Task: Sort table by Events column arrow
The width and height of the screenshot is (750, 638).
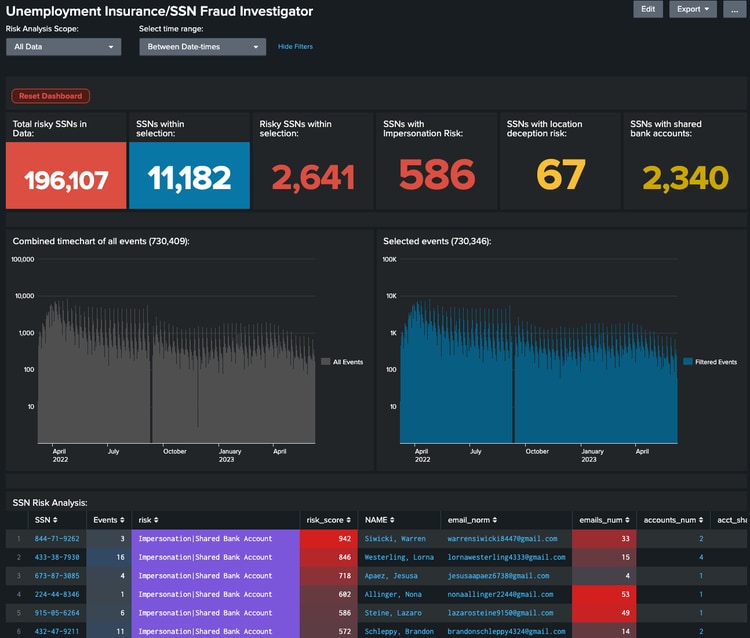Action: 122,520
